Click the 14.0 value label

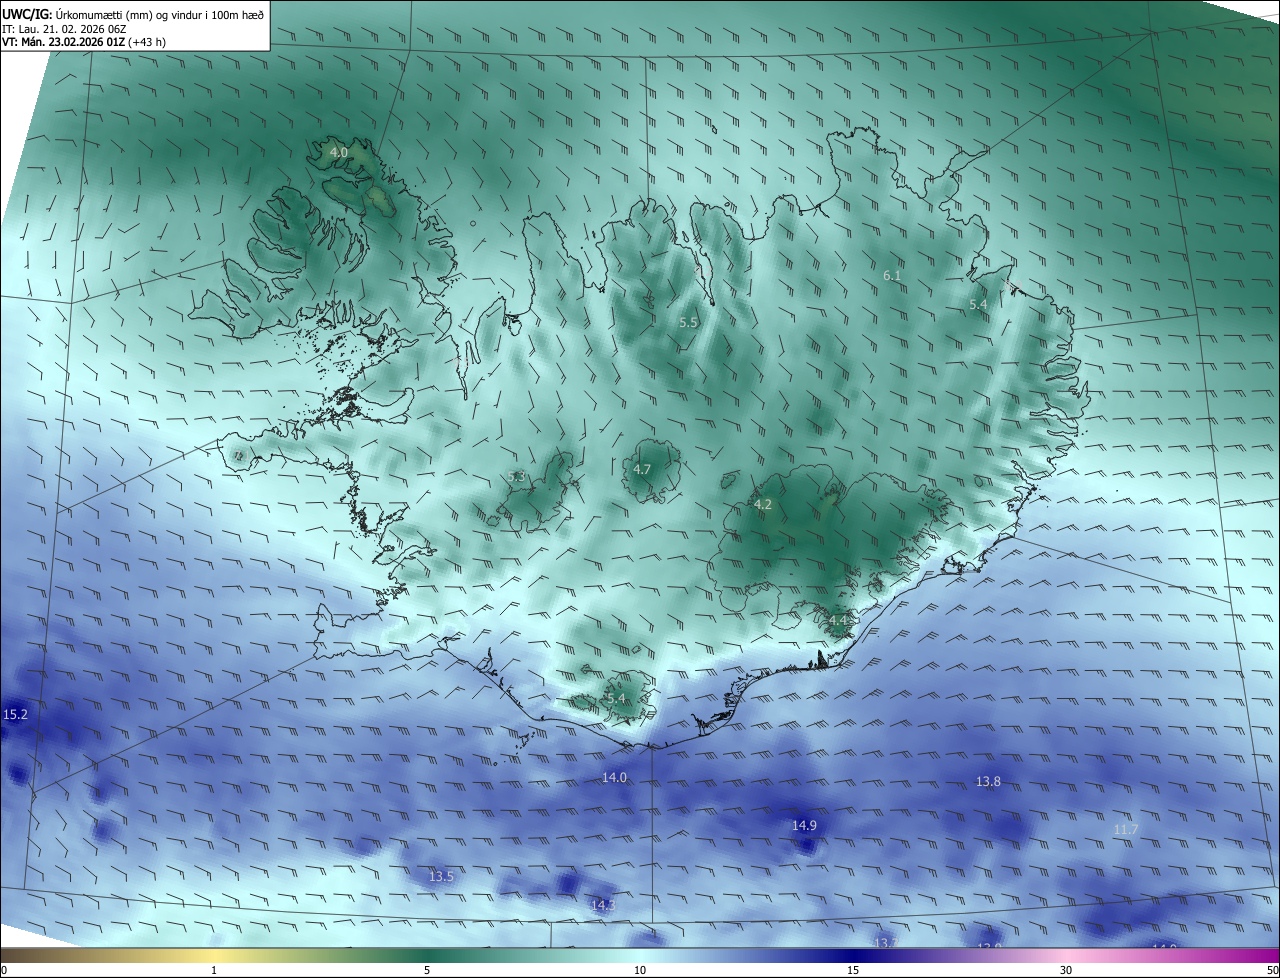coord(614,777)
